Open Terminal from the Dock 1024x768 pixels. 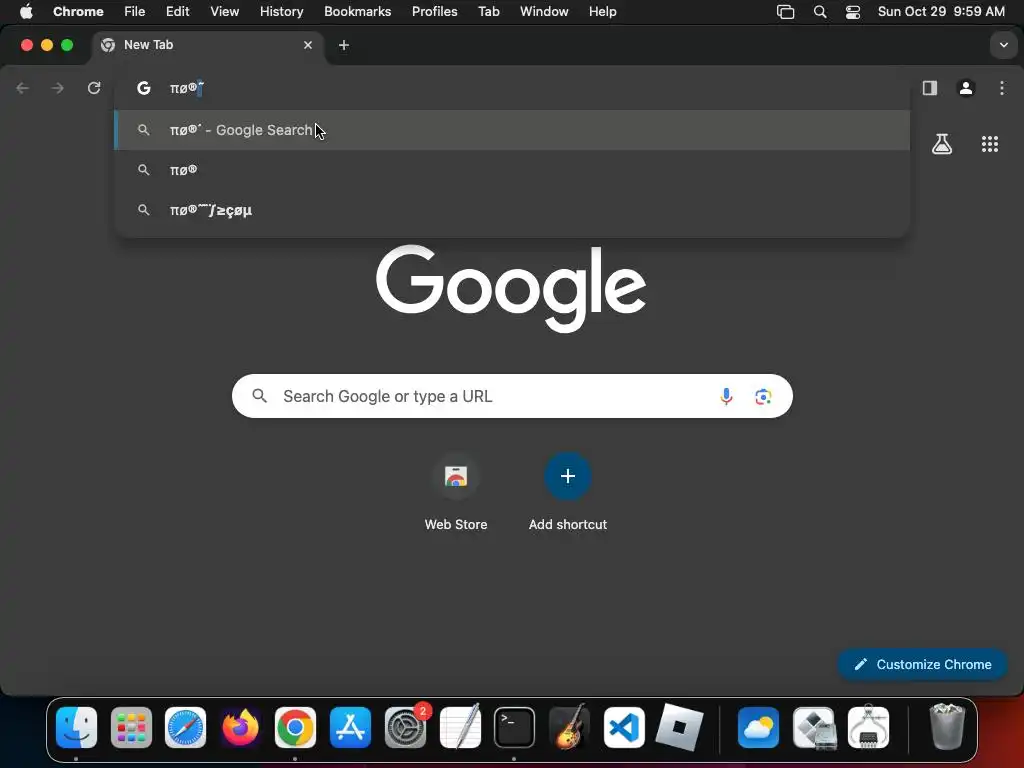click(515, 728)
